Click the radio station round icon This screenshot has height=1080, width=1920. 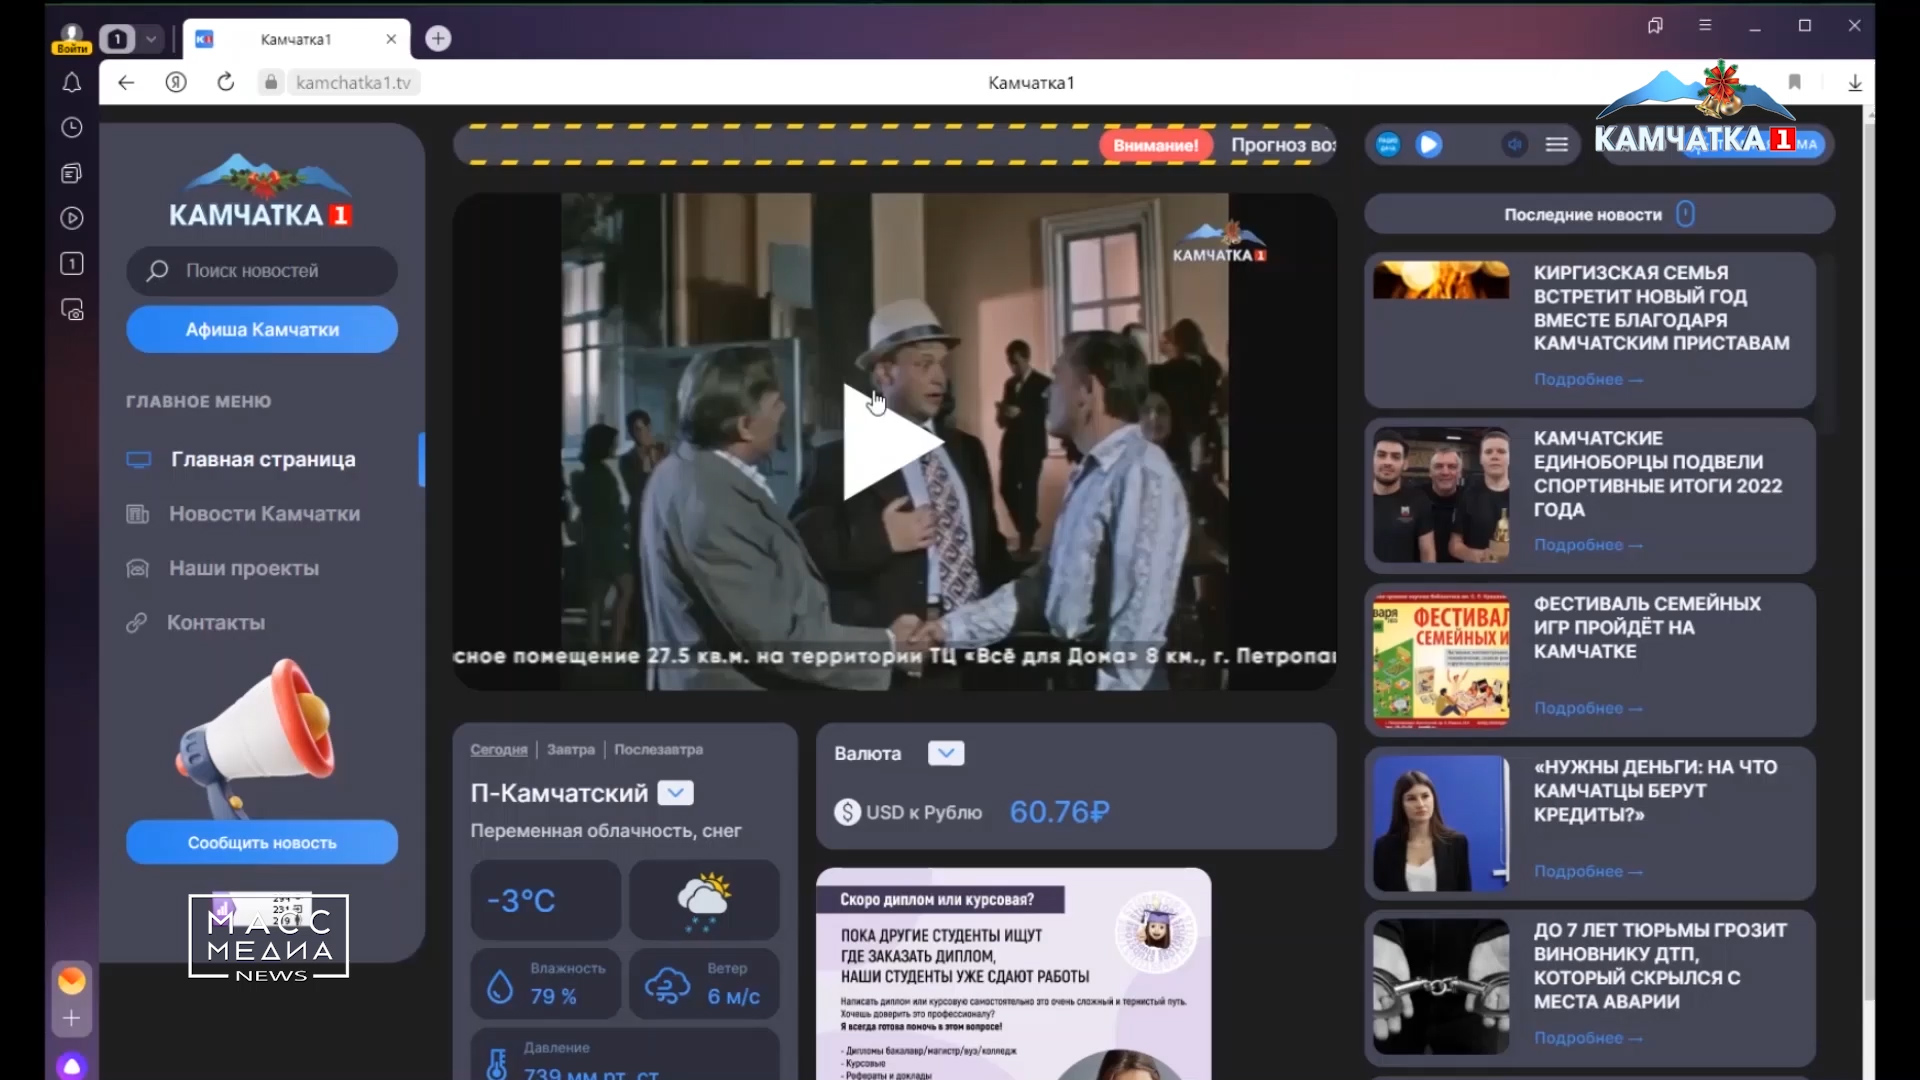[1388, 145]
